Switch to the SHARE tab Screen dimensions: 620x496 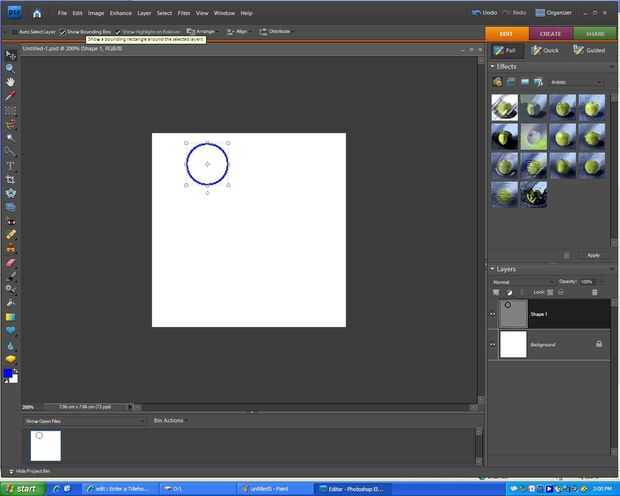coord(595,34)
